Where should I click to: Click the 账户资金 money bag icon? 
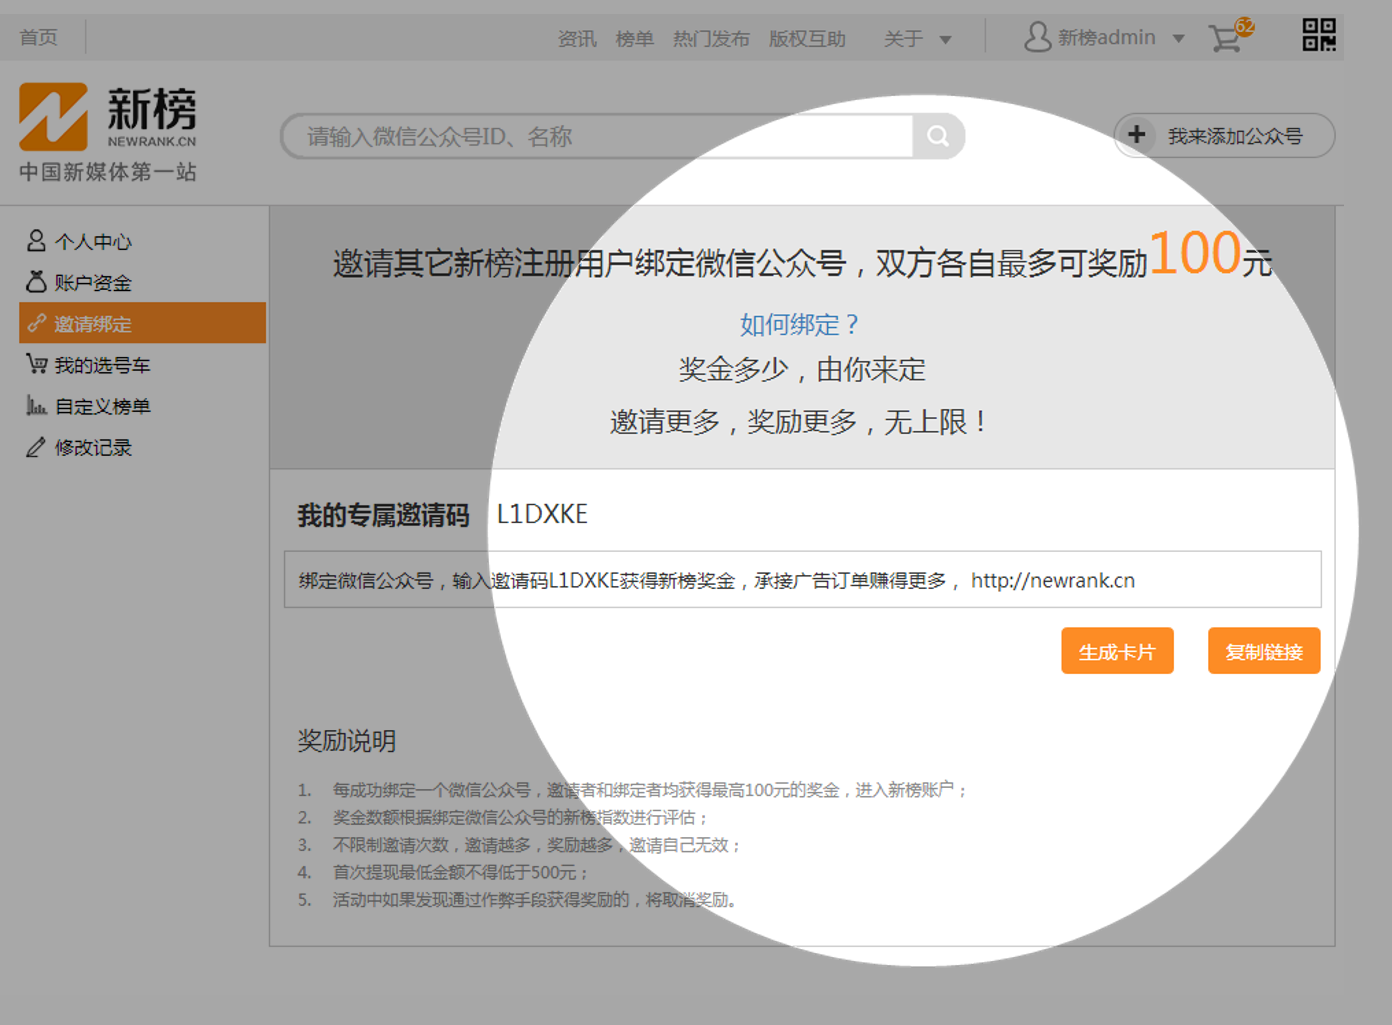[x=36, y=281]
